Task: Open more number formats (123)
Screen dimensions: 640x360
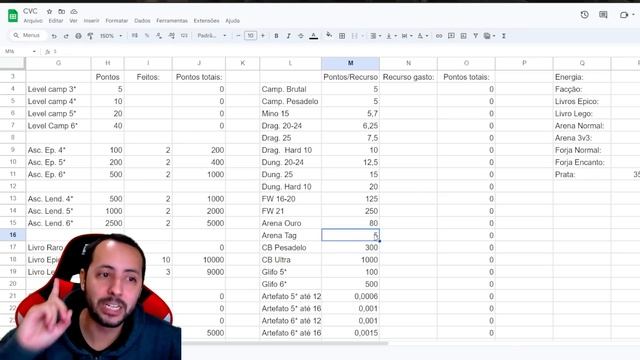Action: click(x=184, y=36)
